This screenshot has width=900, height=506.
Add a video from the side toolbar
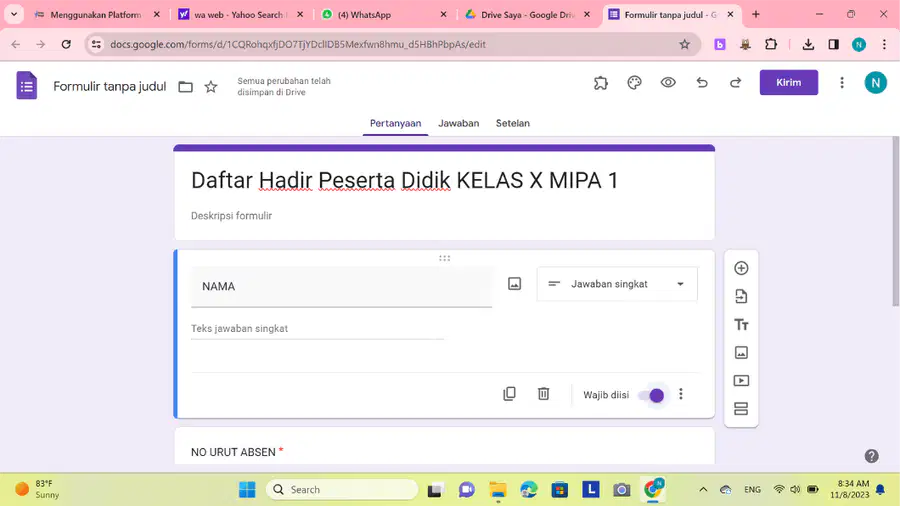[x=741, y=380]
